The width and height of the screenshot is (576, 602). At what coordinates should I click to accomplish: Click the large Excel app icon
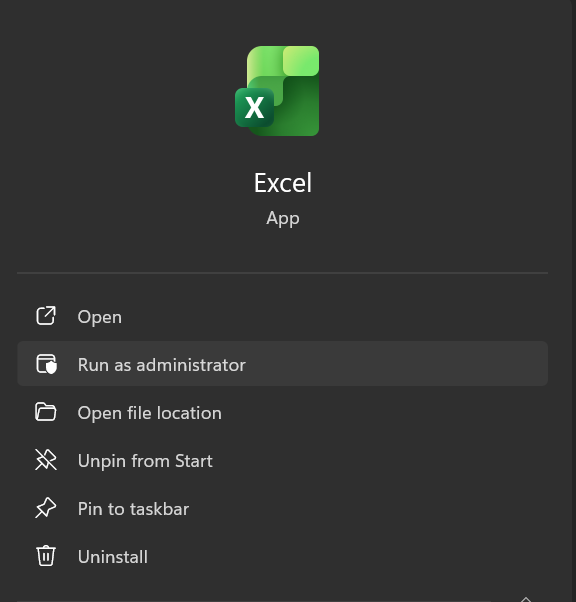pyautogui.click(x=277, y=91)
